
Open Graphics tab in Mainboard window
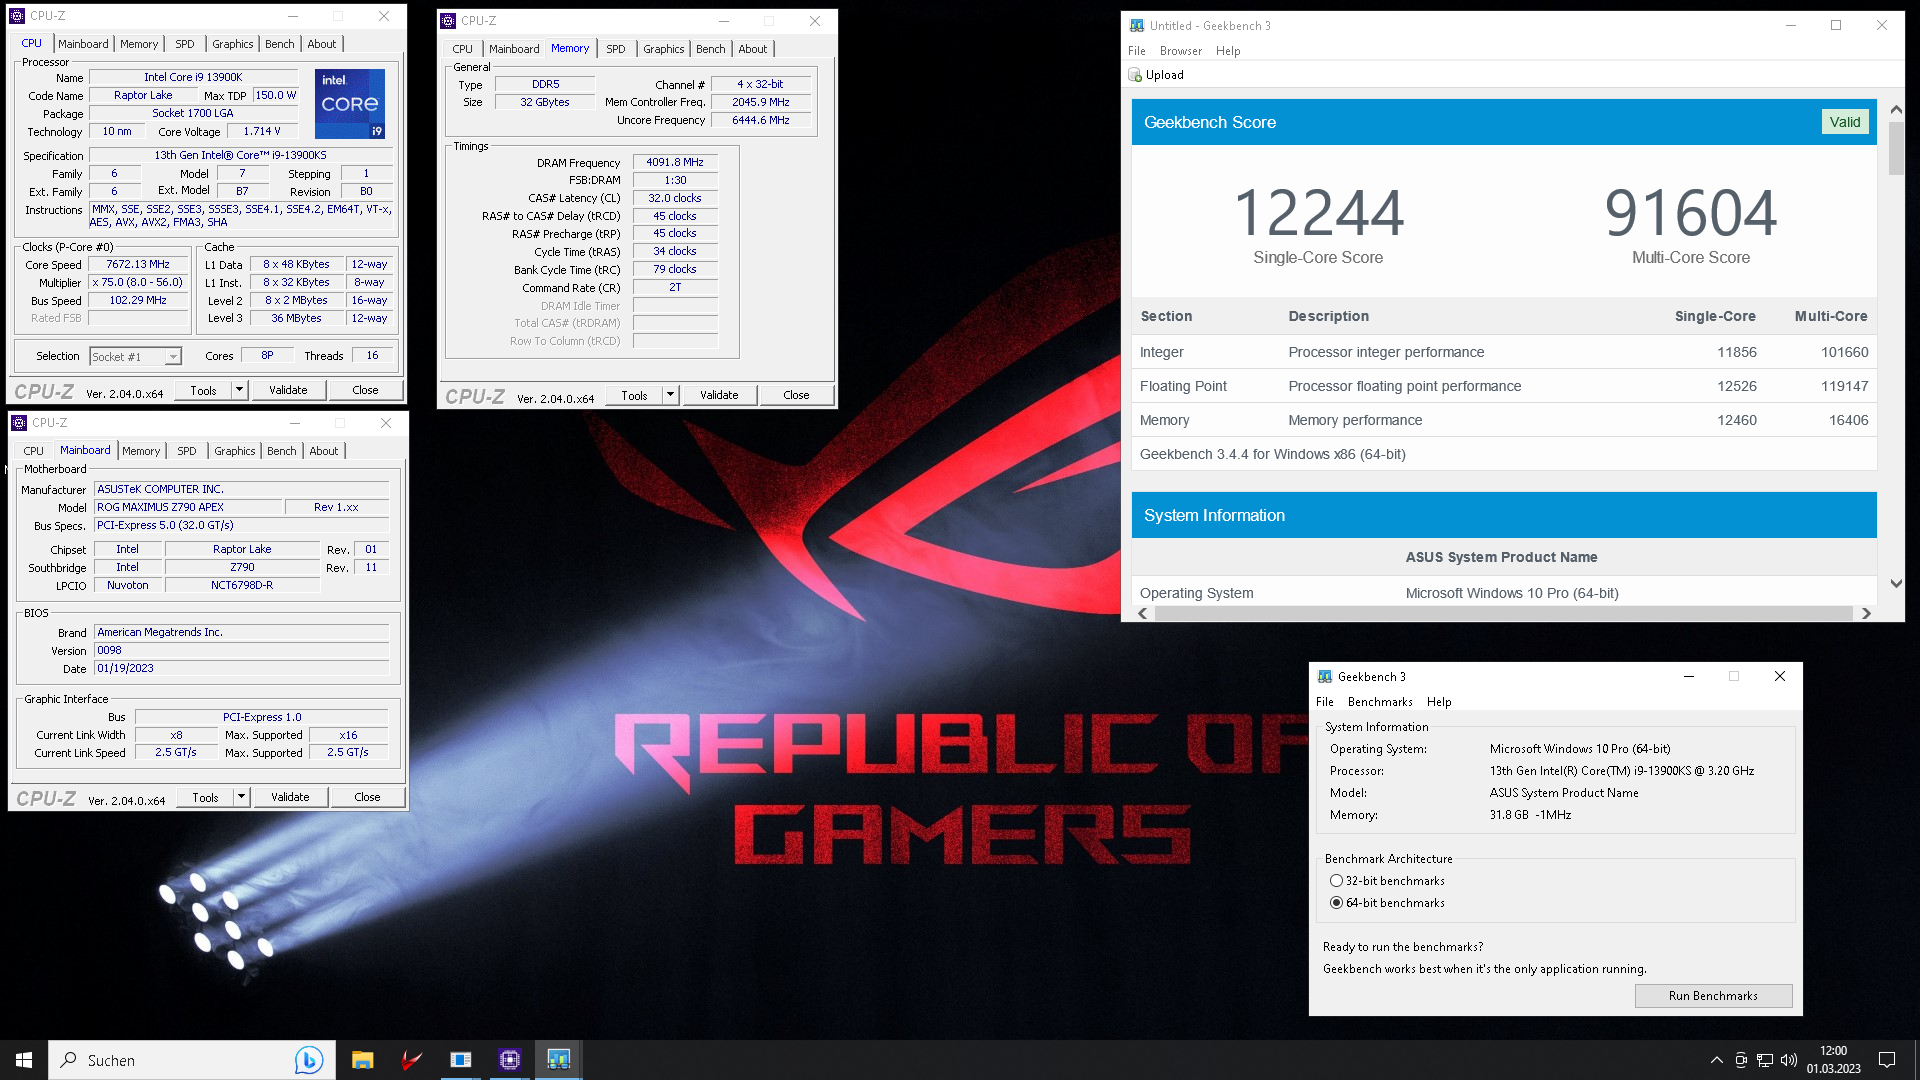coord(235,451)
